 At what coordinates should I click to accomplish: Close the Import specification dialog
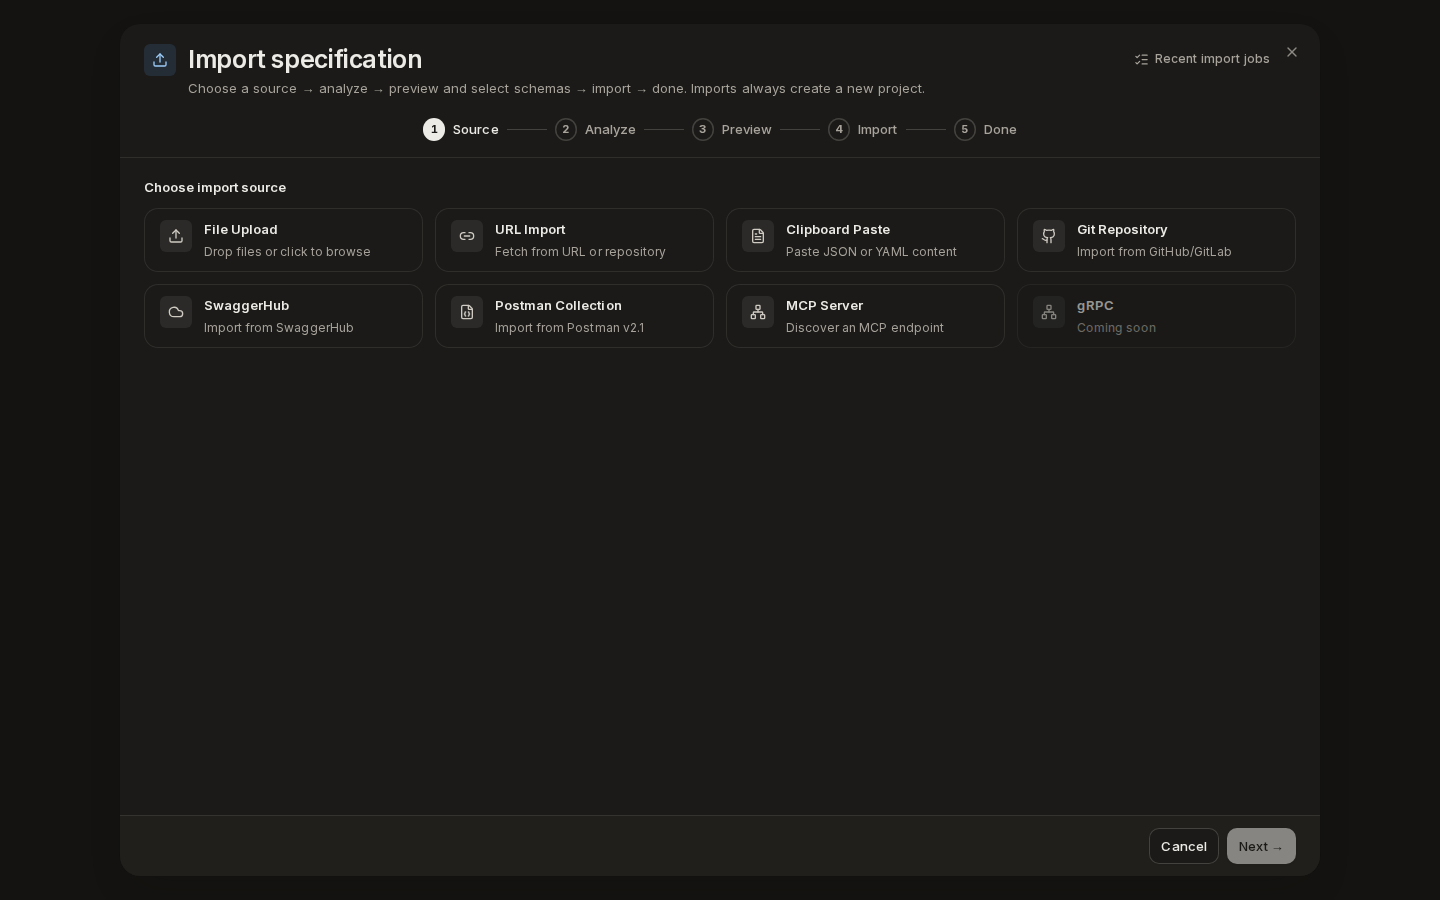coord(1292,52)
